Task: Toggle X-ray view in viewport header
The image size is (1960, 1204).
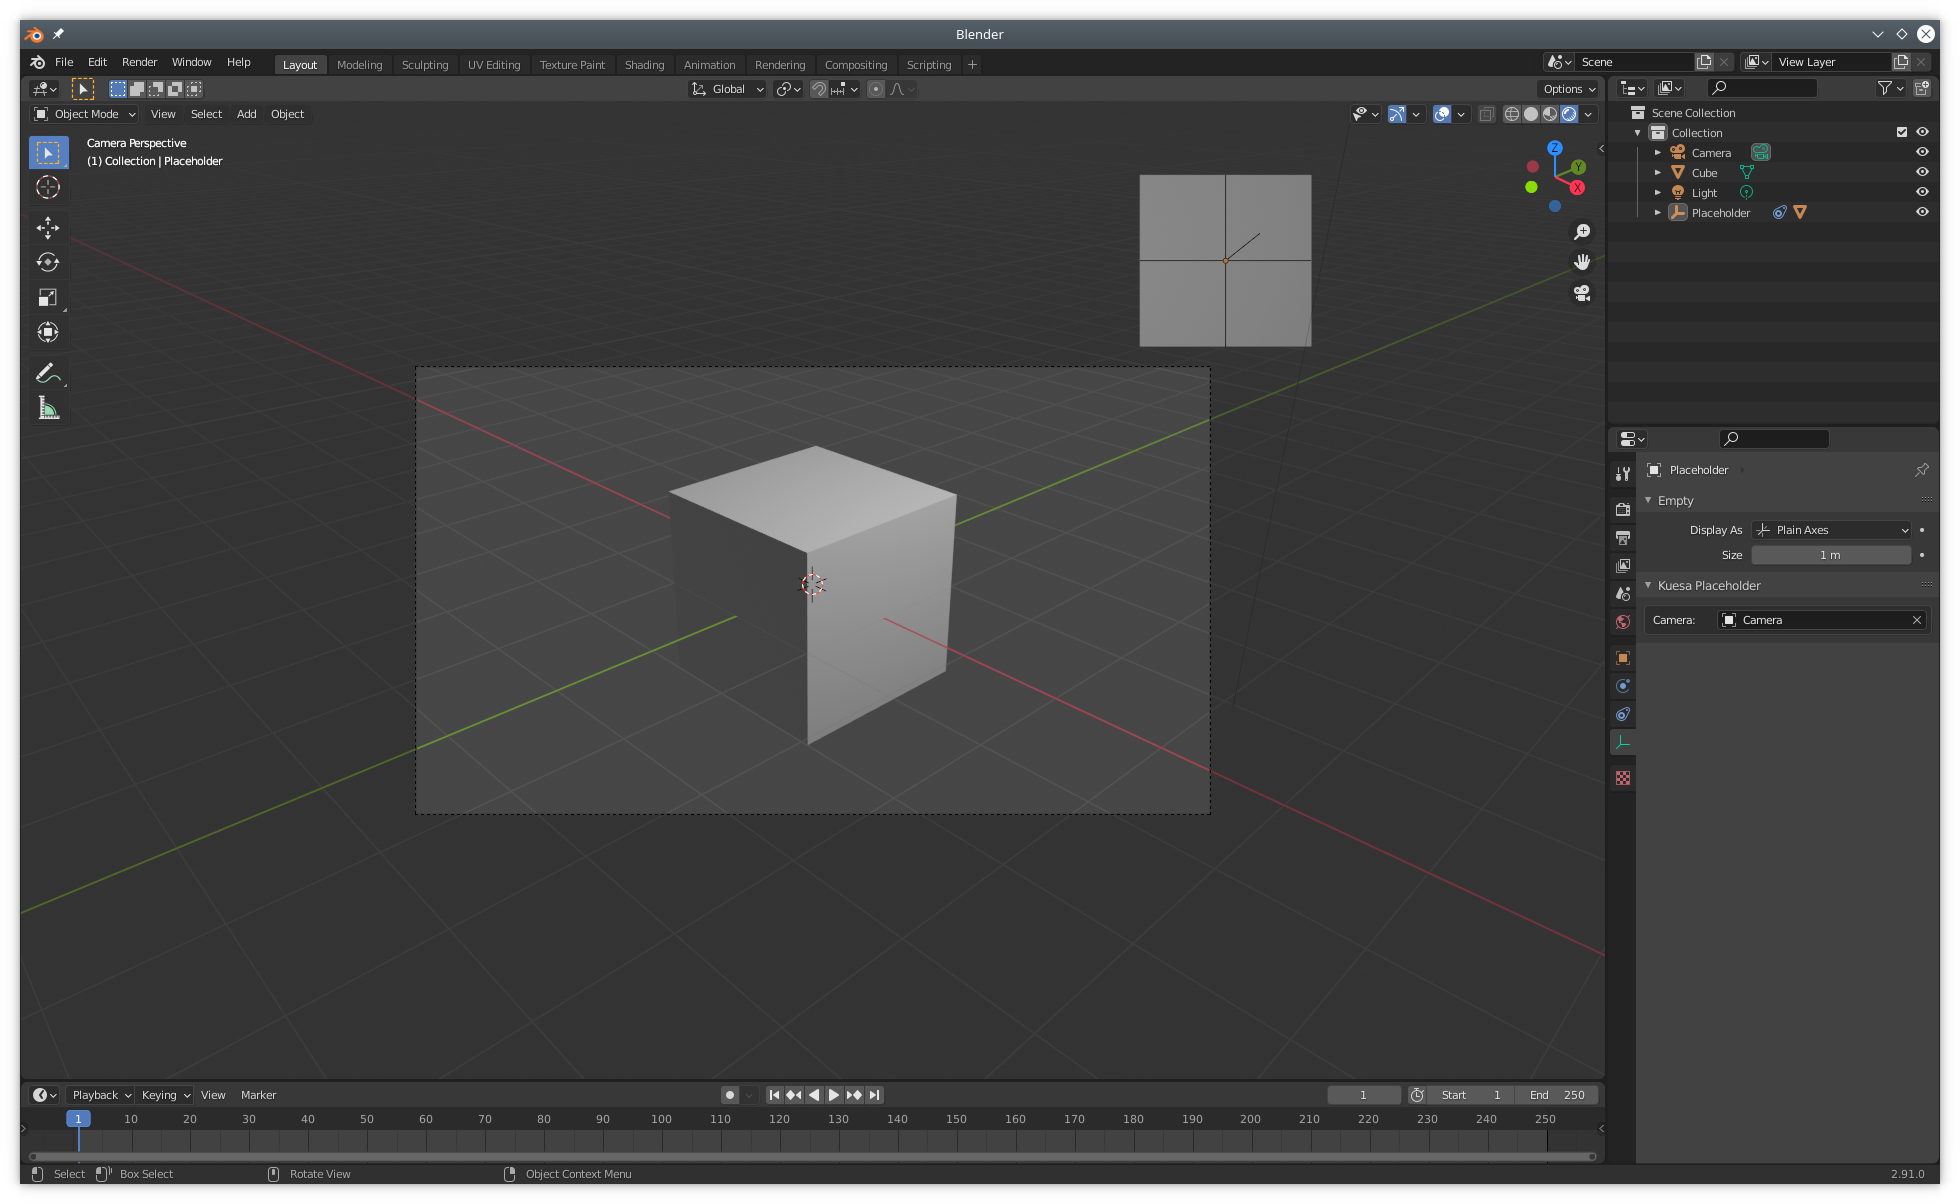Action: click(1487, 114)
